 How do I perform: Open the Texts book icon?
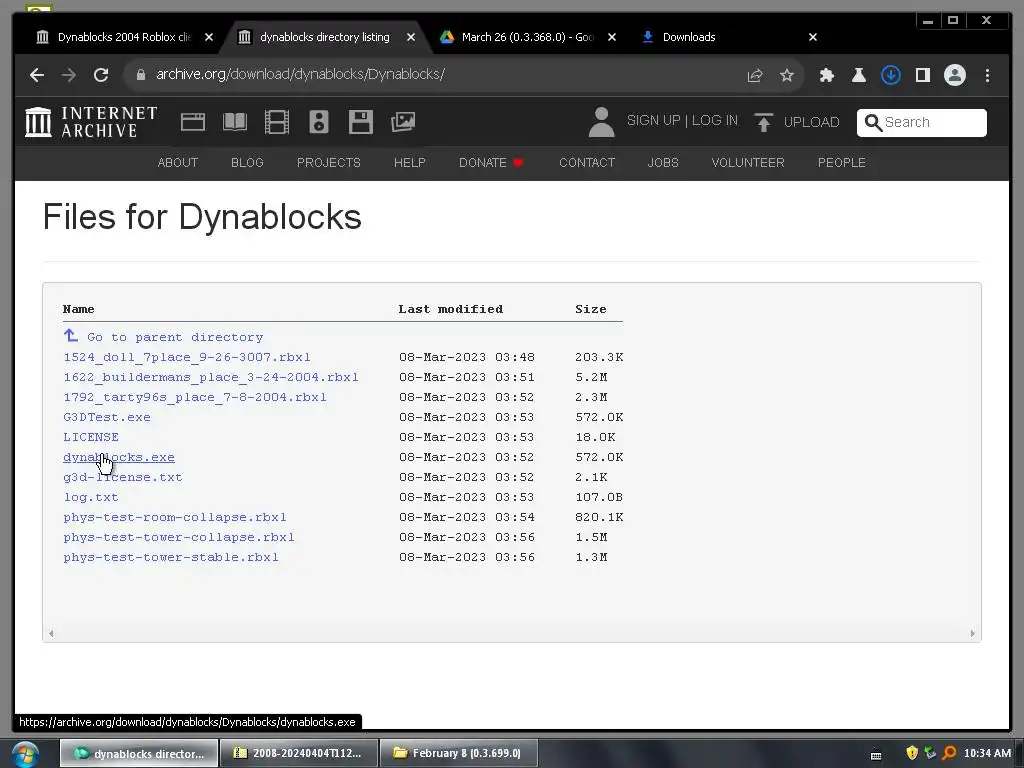click(235, 122)
